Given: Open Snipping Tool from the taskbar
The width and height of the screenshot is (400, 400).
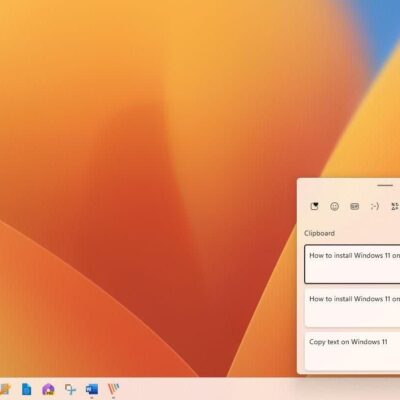Looking at the screenshot, I should [x=70, y=389].
